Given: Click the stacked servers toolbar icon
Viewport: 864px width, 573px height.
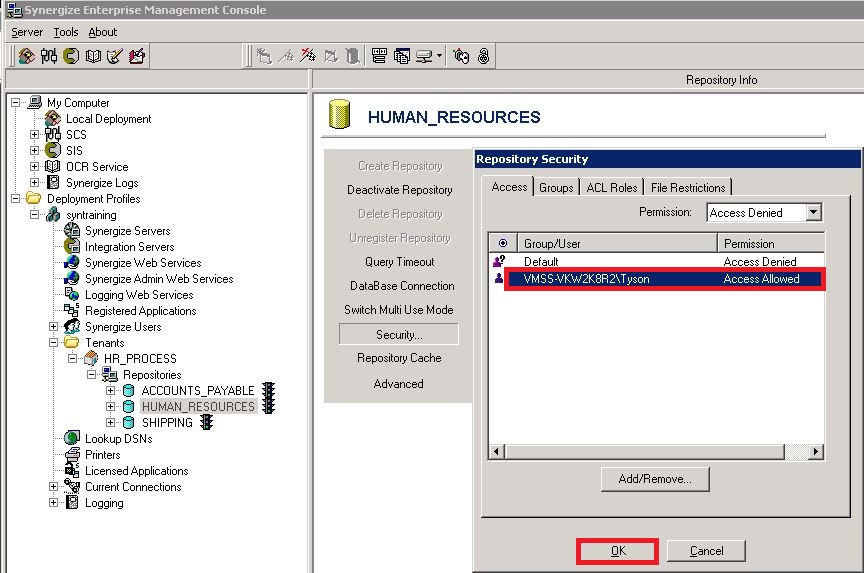Looking at the screenshot, I should [379, 56].
